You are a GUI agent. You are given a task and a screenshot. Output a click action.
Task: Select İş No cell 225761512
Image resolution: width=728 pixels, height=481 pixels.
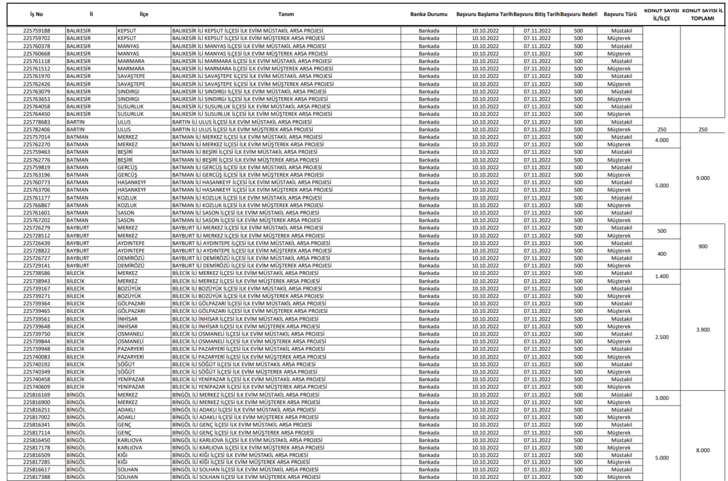36,69
